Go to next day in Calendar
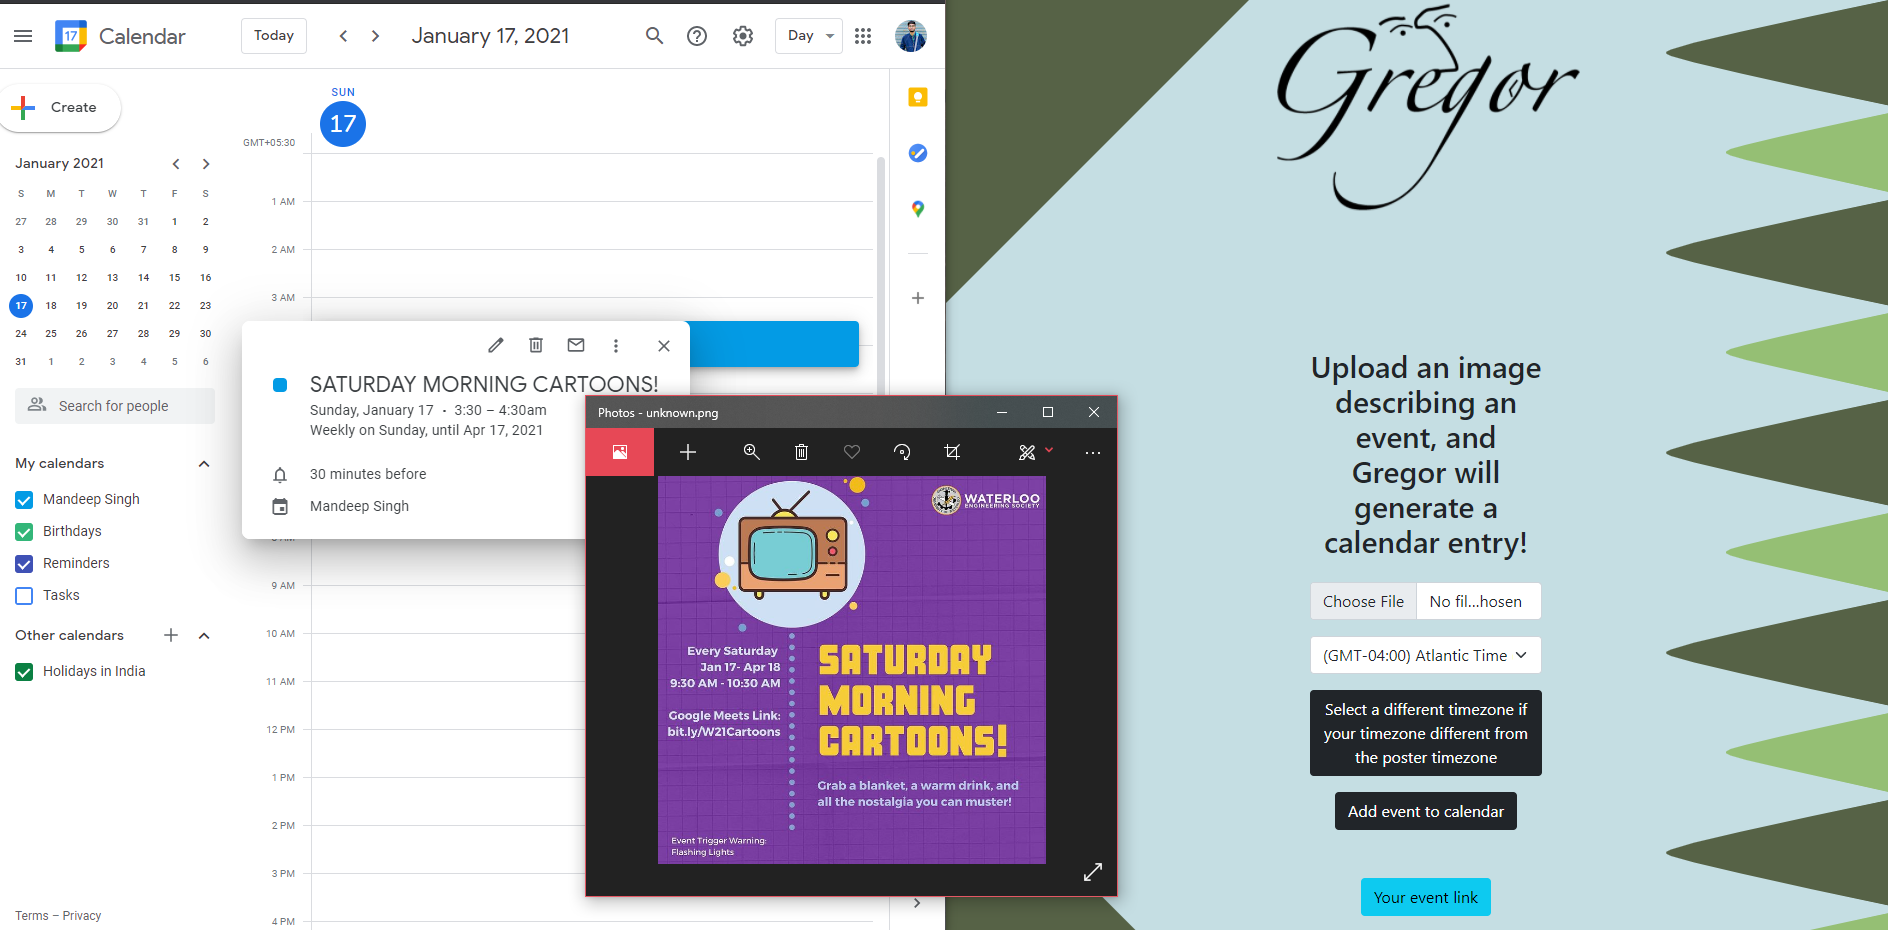 pyautogui.click(x=376, y=36)
